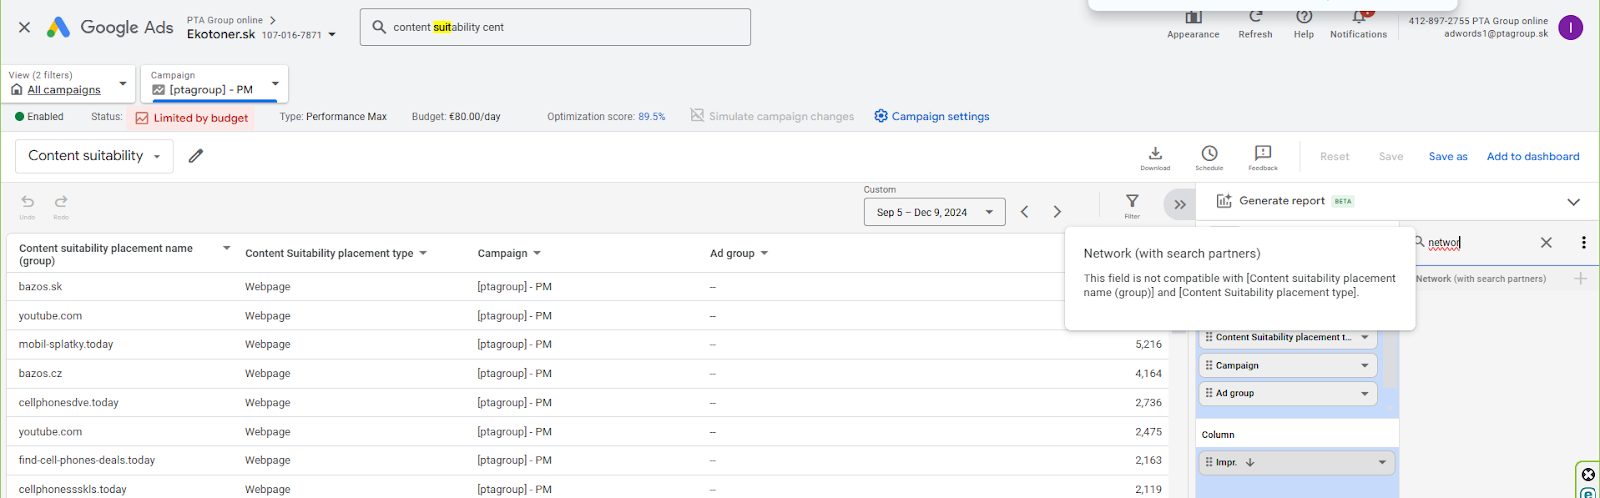The width and height of the screenshot is (1600, 498).
Task: Open the Feedback icon
Action: pyautogui.click(x=1263, y=153)
